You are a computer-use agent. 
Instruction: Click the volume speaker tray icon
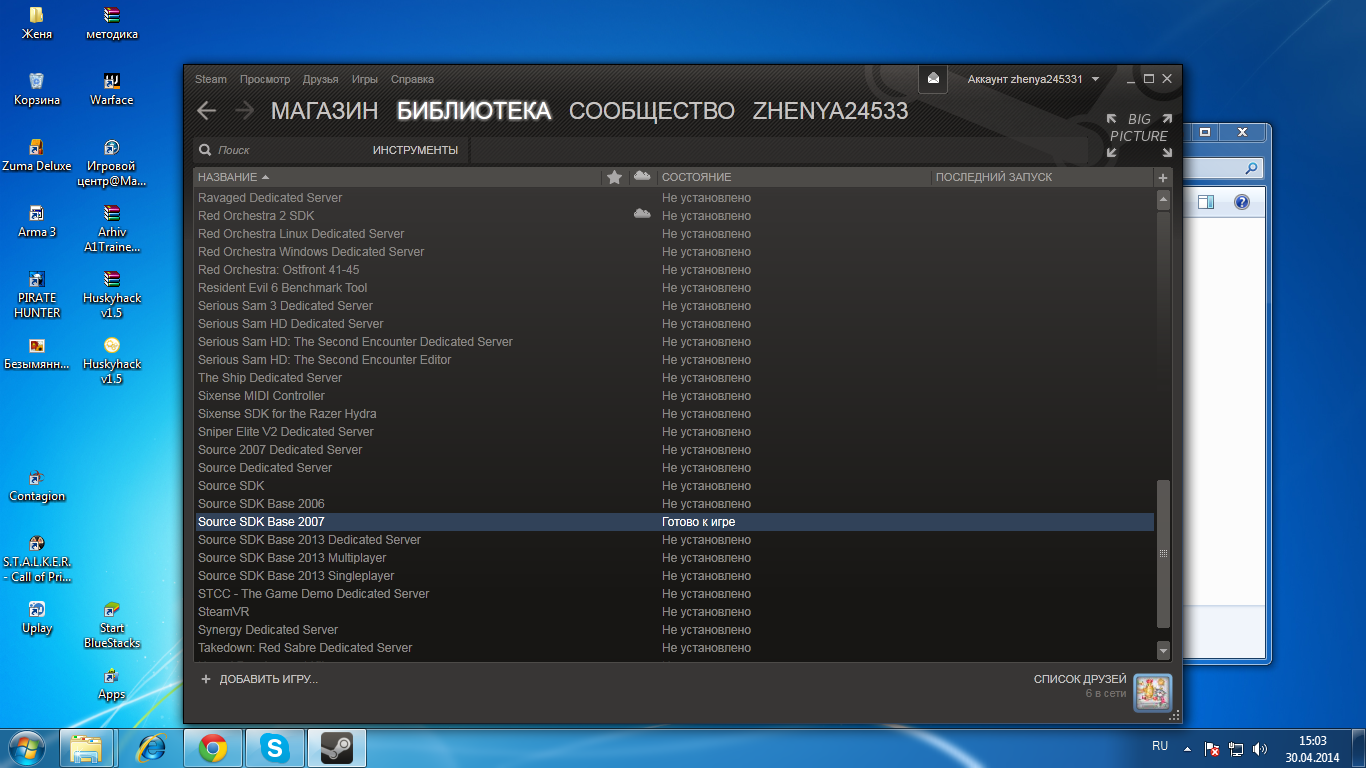[x=1260, y=748]
